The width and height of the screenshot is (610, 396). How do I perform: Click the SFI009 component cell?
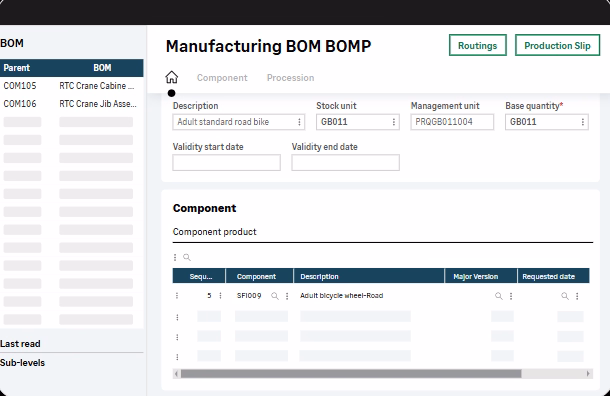coord(249,296)
